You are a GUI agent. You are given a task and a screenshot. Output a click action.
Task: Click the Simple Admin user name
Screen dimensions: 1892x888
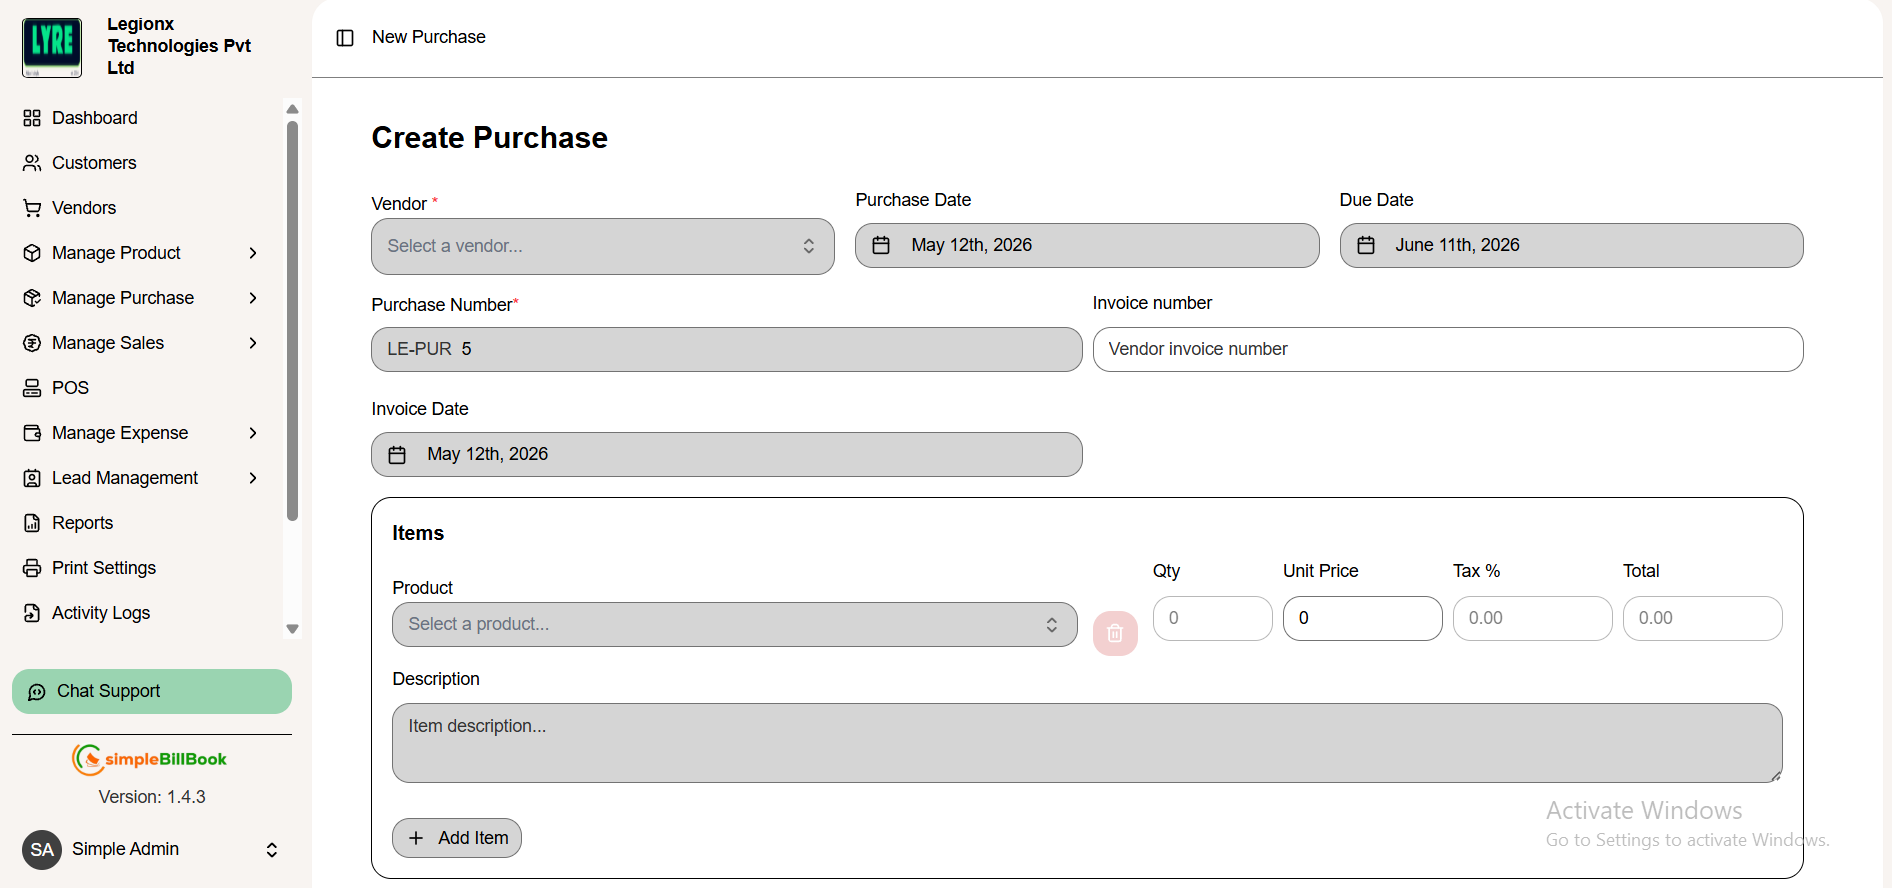click(x=125, y=850)
